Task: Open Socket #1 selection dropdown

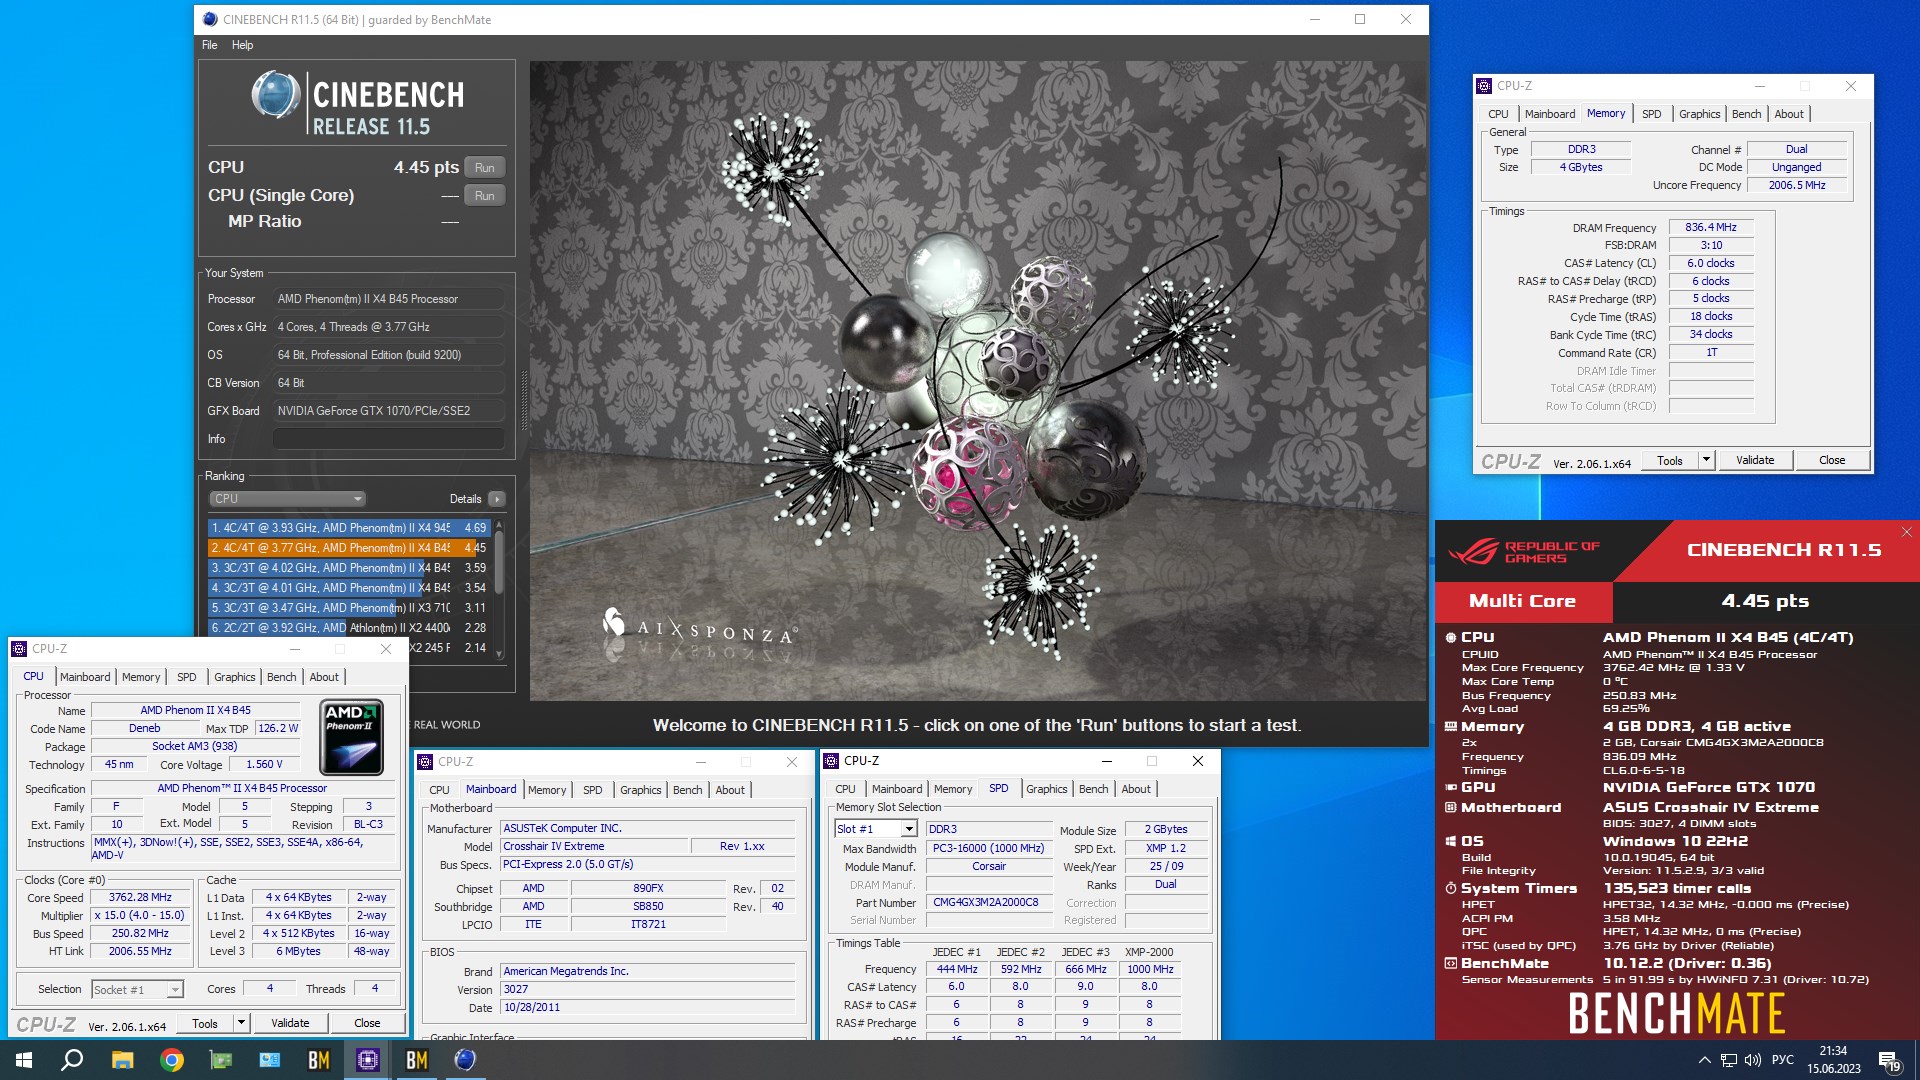Action: [x=137, y=989]
